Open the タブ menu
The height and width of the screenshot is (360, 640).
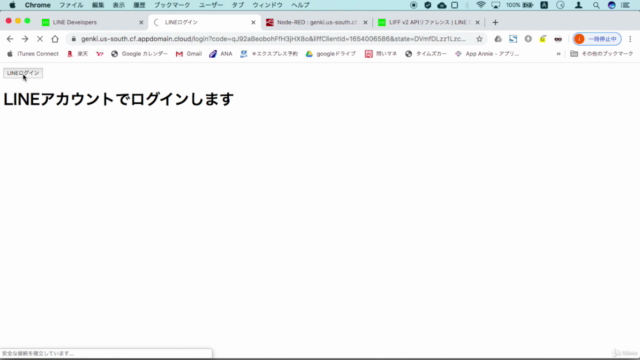pyautogui.click(x=238, y=5)
